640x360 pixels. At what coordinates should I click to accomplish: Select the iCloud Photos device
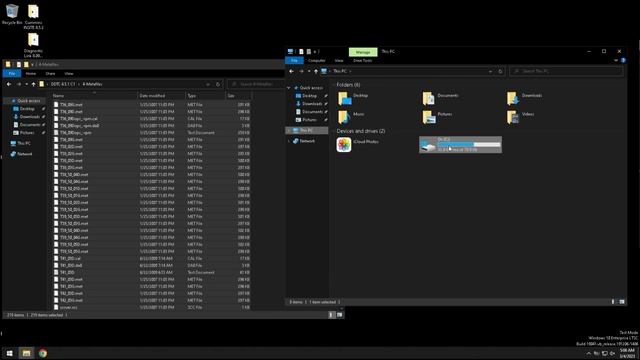click(358, 144)
